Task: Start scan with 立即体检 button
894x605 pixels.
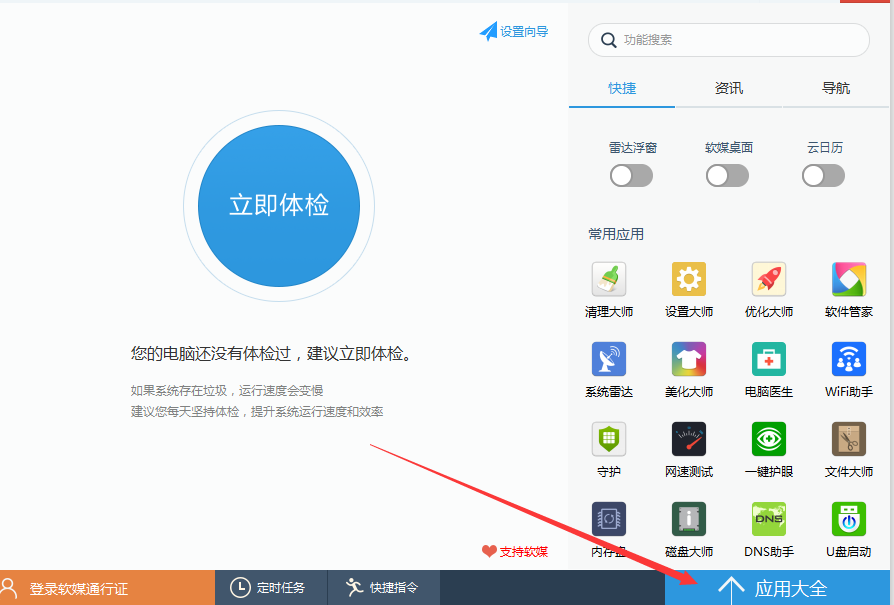Action: tap(279, 206)
